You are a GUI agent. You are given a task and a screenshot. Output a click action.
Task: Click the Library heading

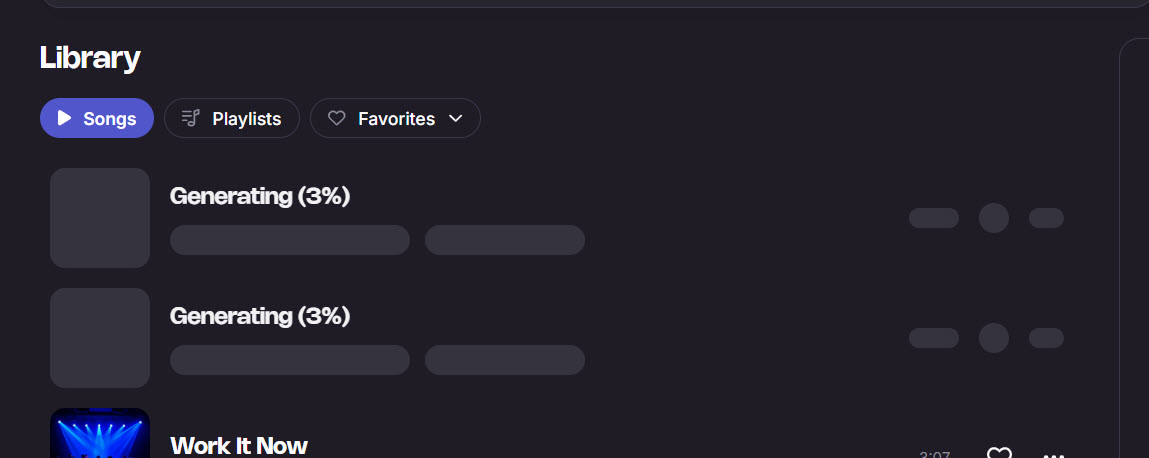90,58
